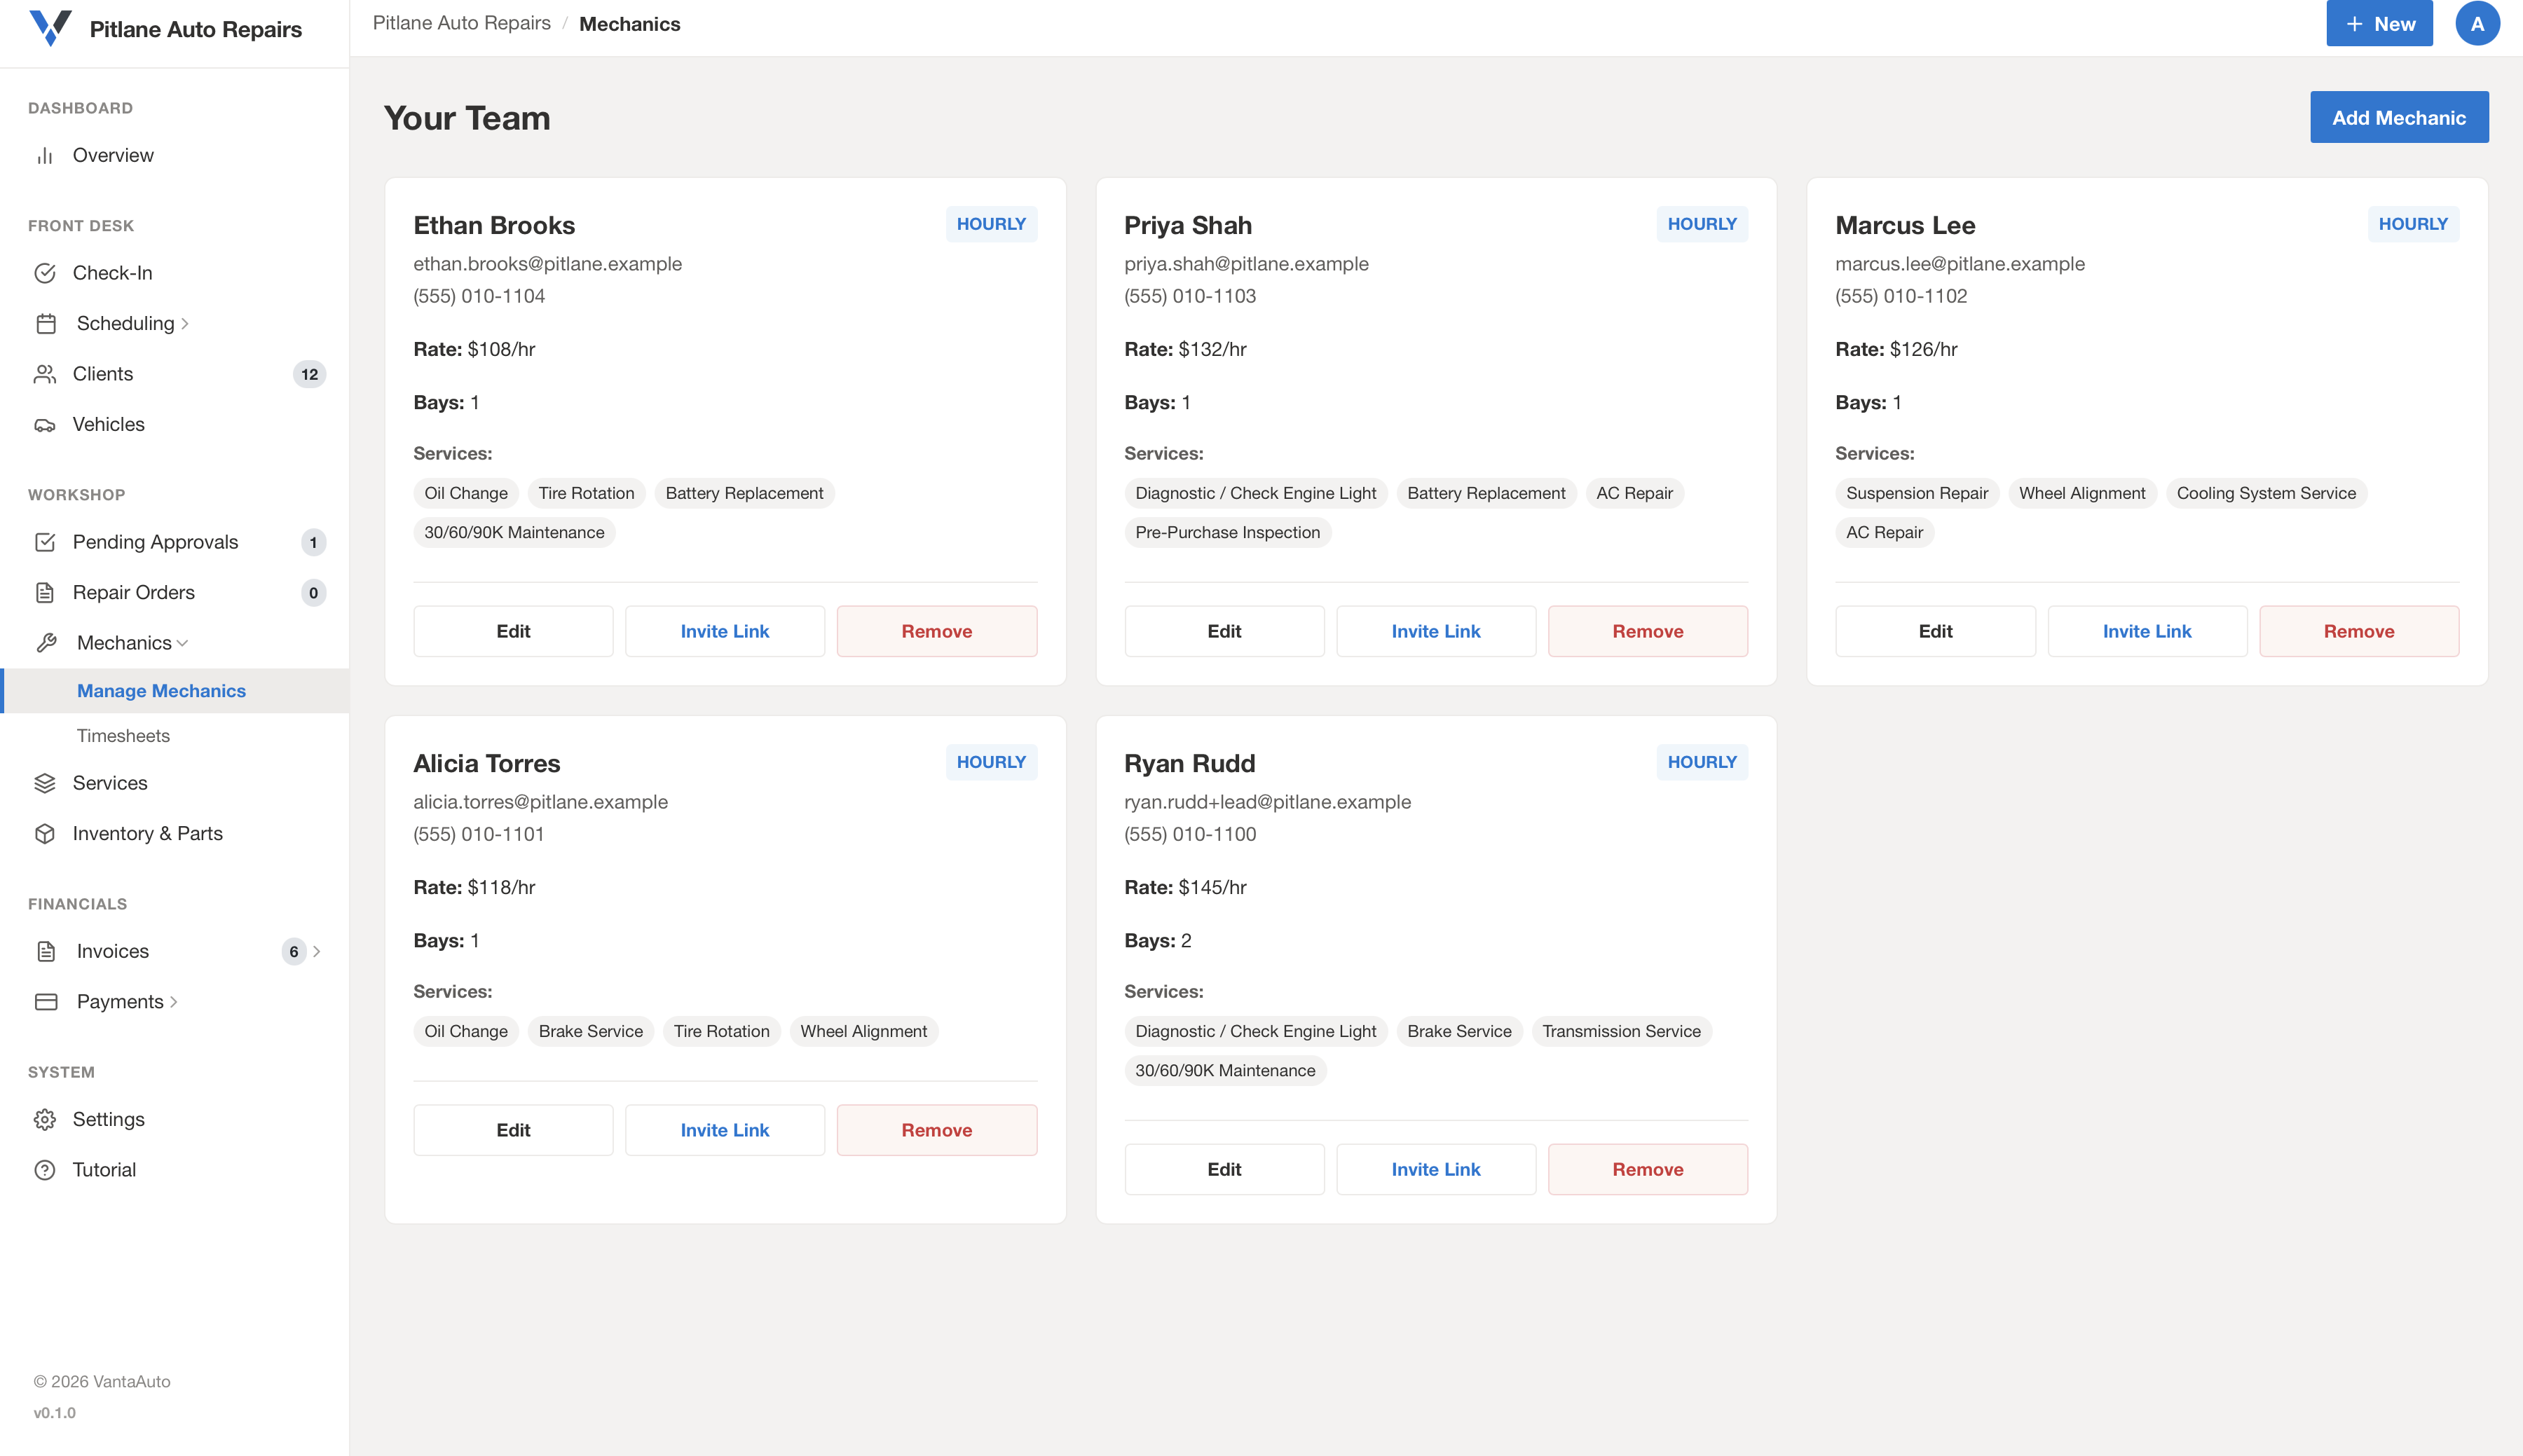The height and width of the screenshot is (1456, 2523).
Task: Expand the Invoices submenu chevron
Action: point(317,951)
